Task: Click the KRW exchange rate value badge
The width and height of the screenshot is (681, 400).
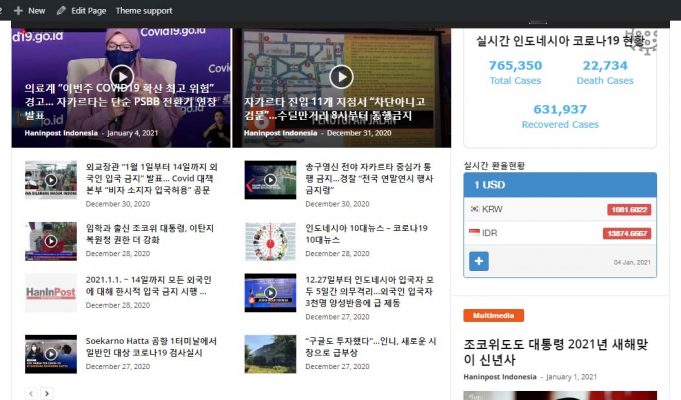Action: [628, 210]
